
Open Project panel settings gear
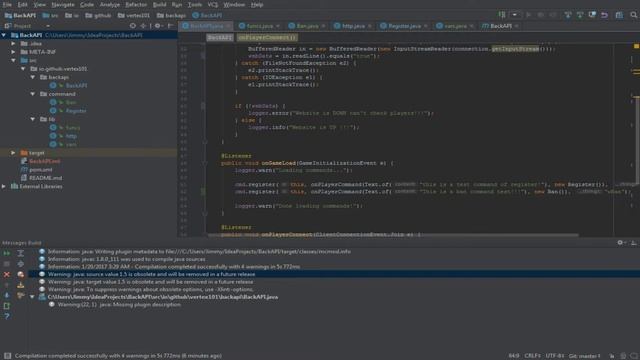click(158, 26)
